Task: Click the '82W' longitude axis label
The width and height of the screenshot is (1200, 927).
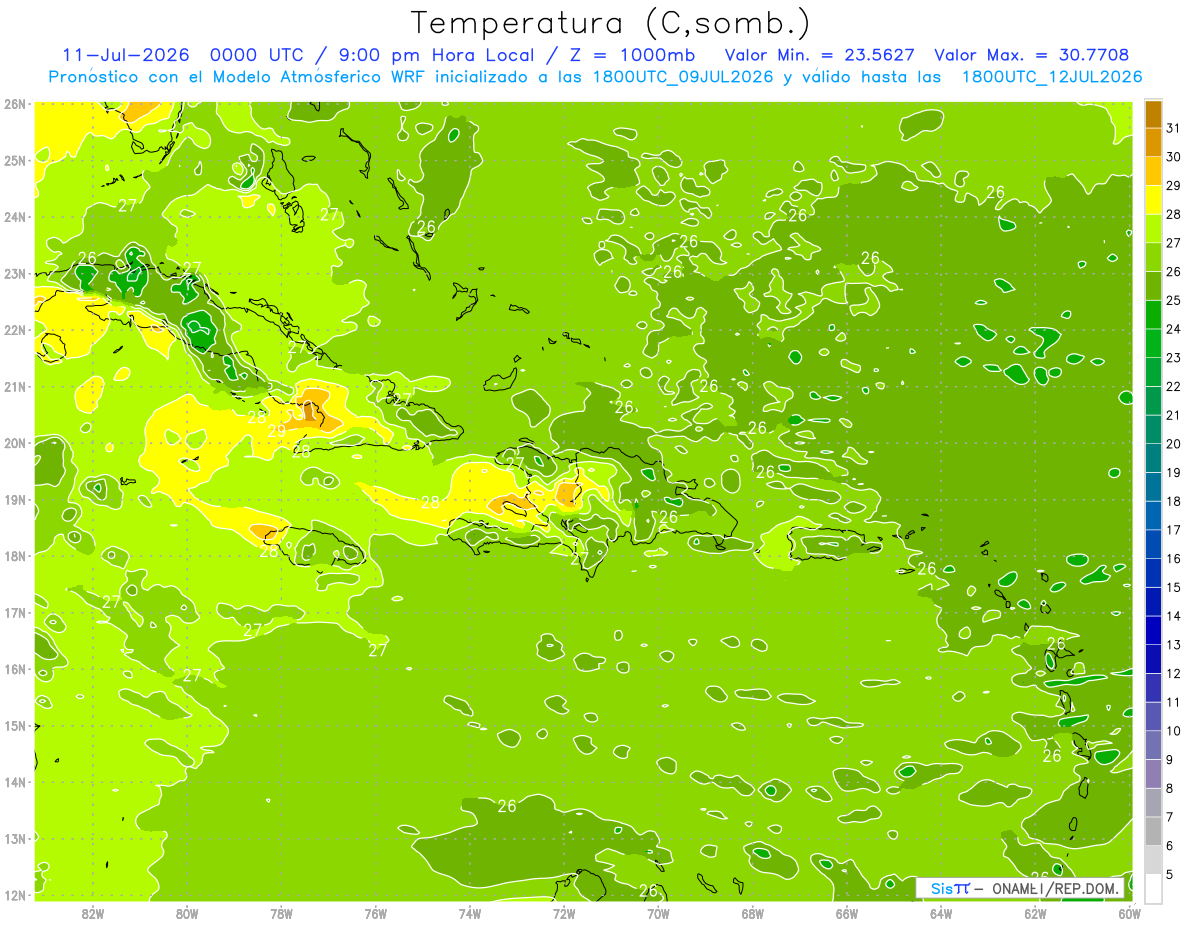Action: pyautogui.click(x=92, y=913)
